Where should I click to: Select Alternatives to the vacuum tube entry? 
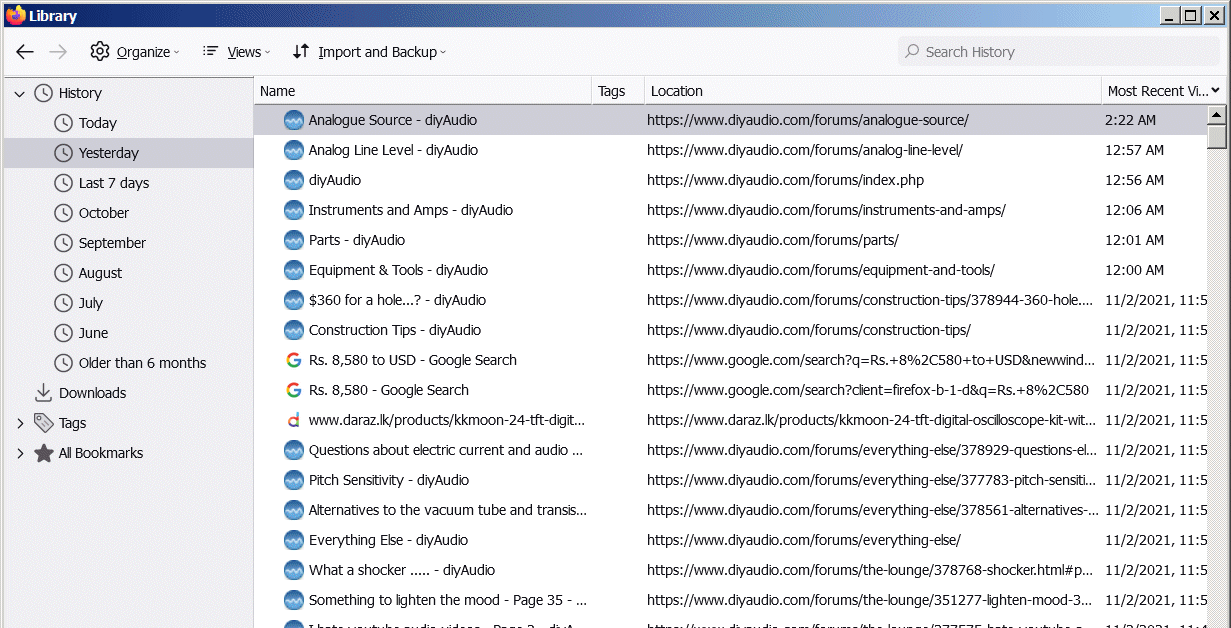click(729, 510)
